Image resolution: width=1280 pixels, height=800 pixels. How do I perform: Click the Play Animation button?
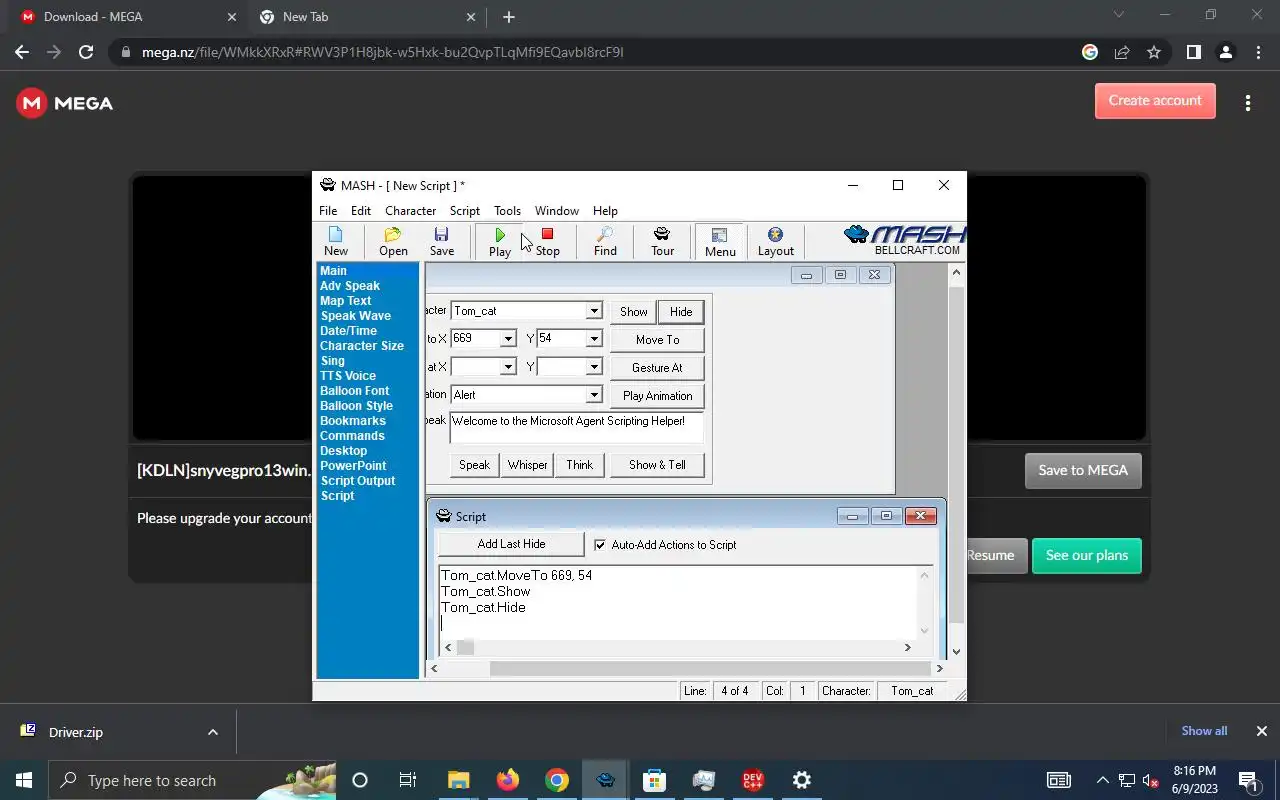point(657,396)
